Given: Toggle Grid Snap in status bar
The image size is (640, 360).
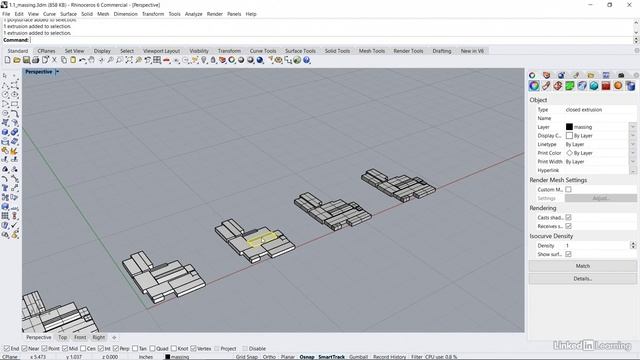Looking at the screenshot, I should click(247, 357).
